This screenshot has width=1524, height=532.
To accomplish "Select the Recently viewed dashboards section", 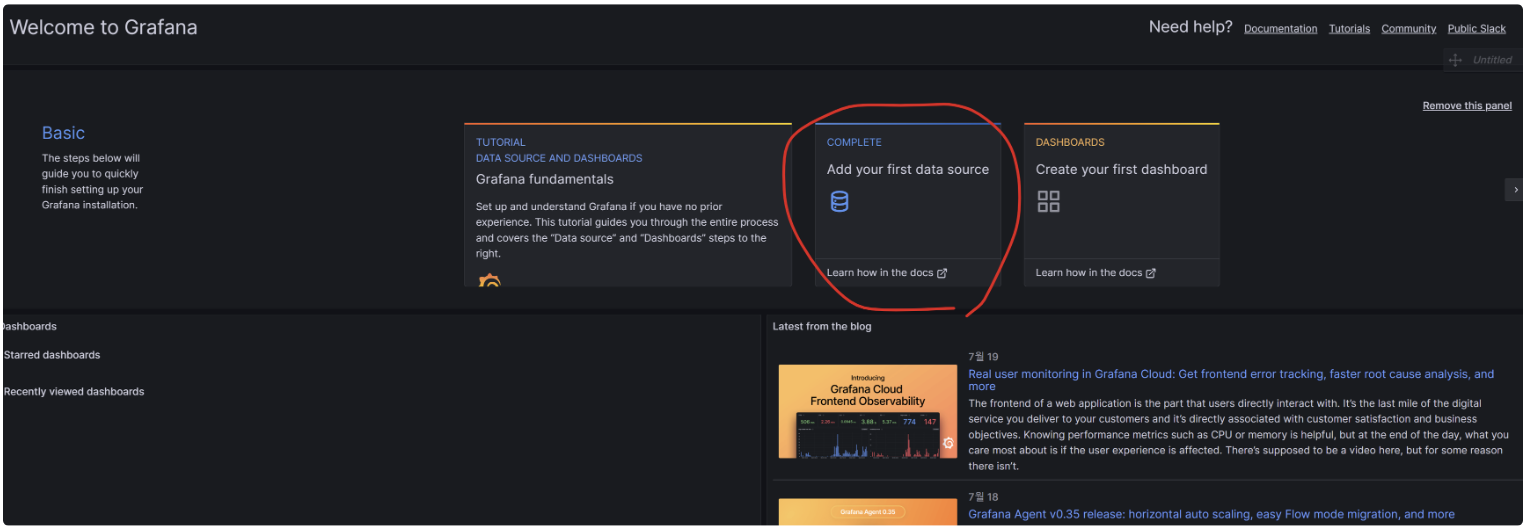I will pos(74,392).
